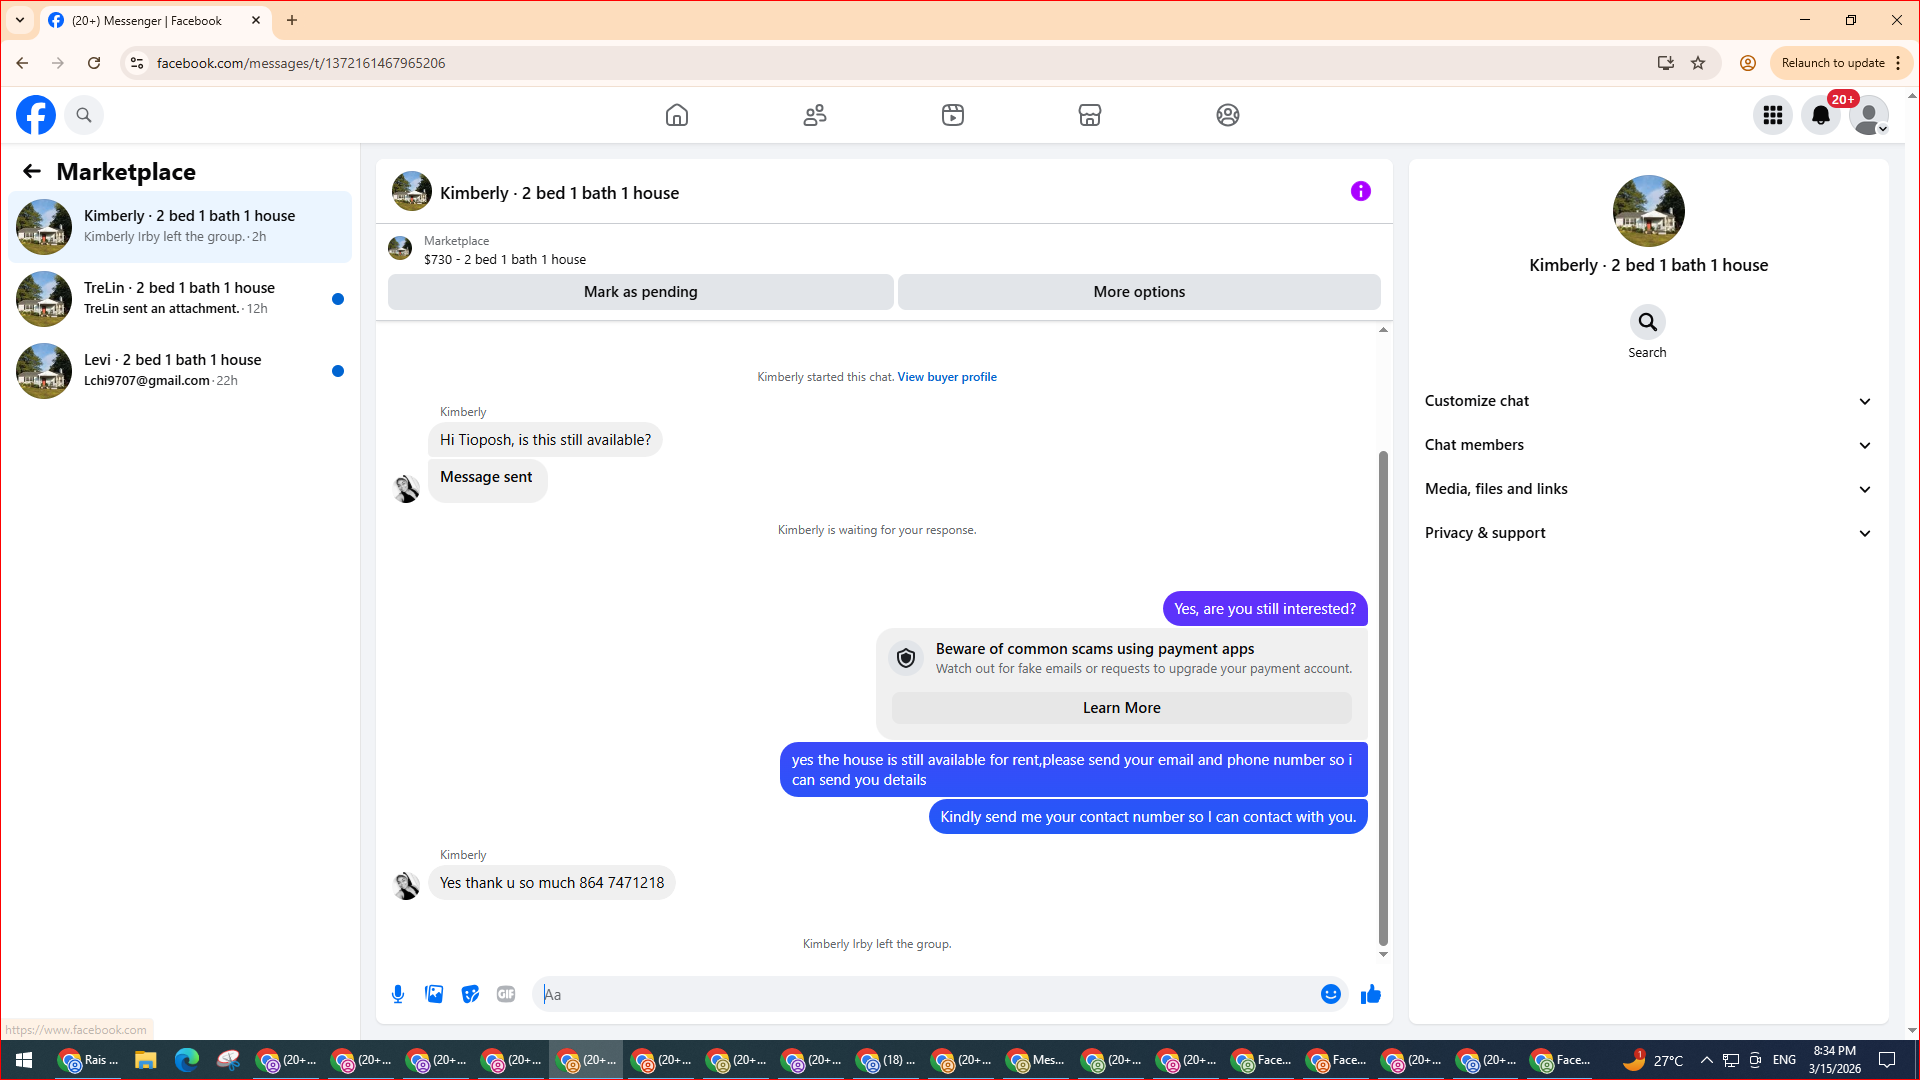
Task: Open Windows notification center icon
Action: pos(1888,1060)
